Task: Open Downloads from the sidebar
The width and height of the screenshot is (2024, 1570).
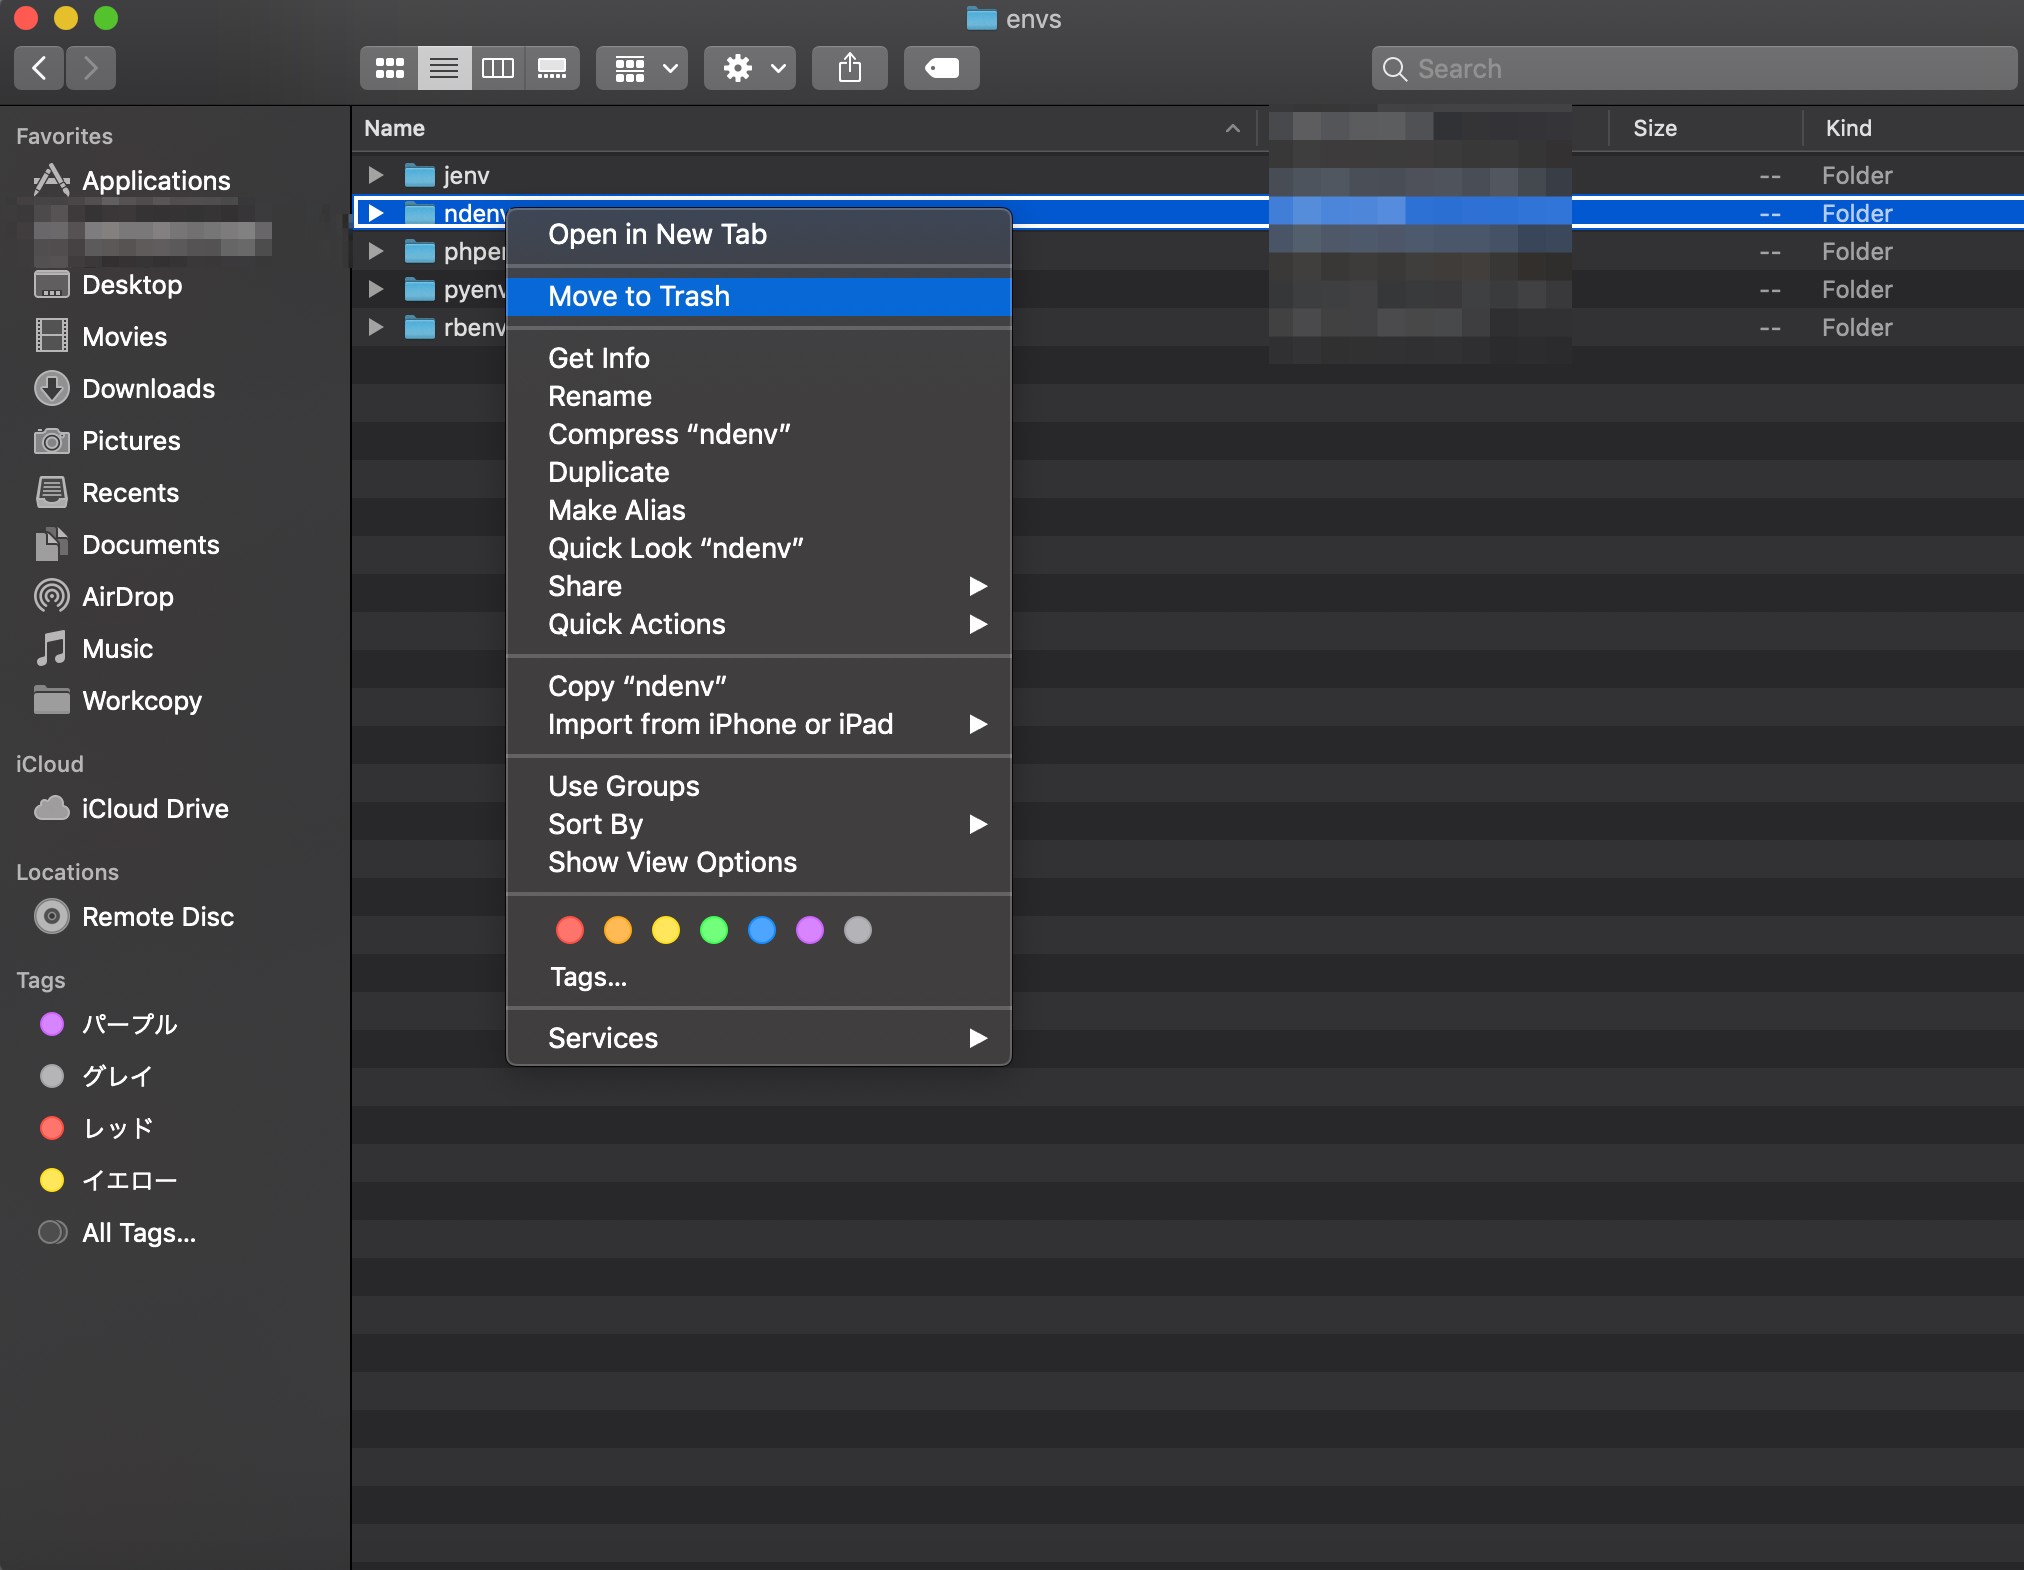Action: [148, 389]
